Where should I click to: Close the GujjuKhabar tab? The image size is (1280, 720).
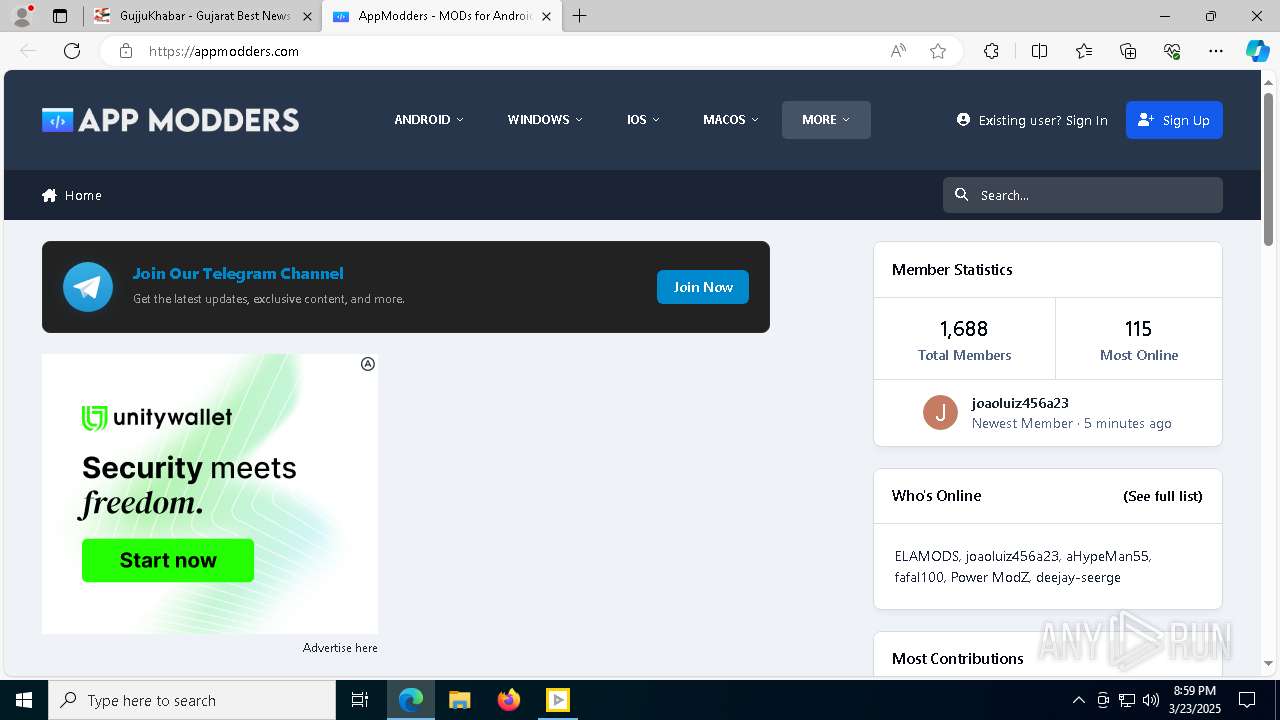click(307, 16)
